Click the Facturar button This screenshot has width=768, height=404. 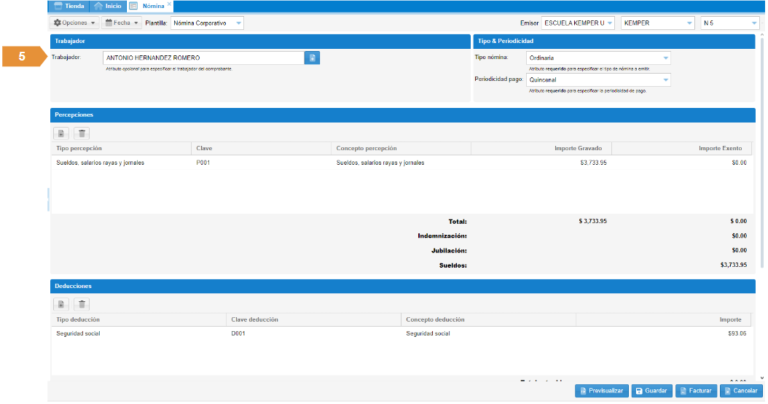coord(695,391)
